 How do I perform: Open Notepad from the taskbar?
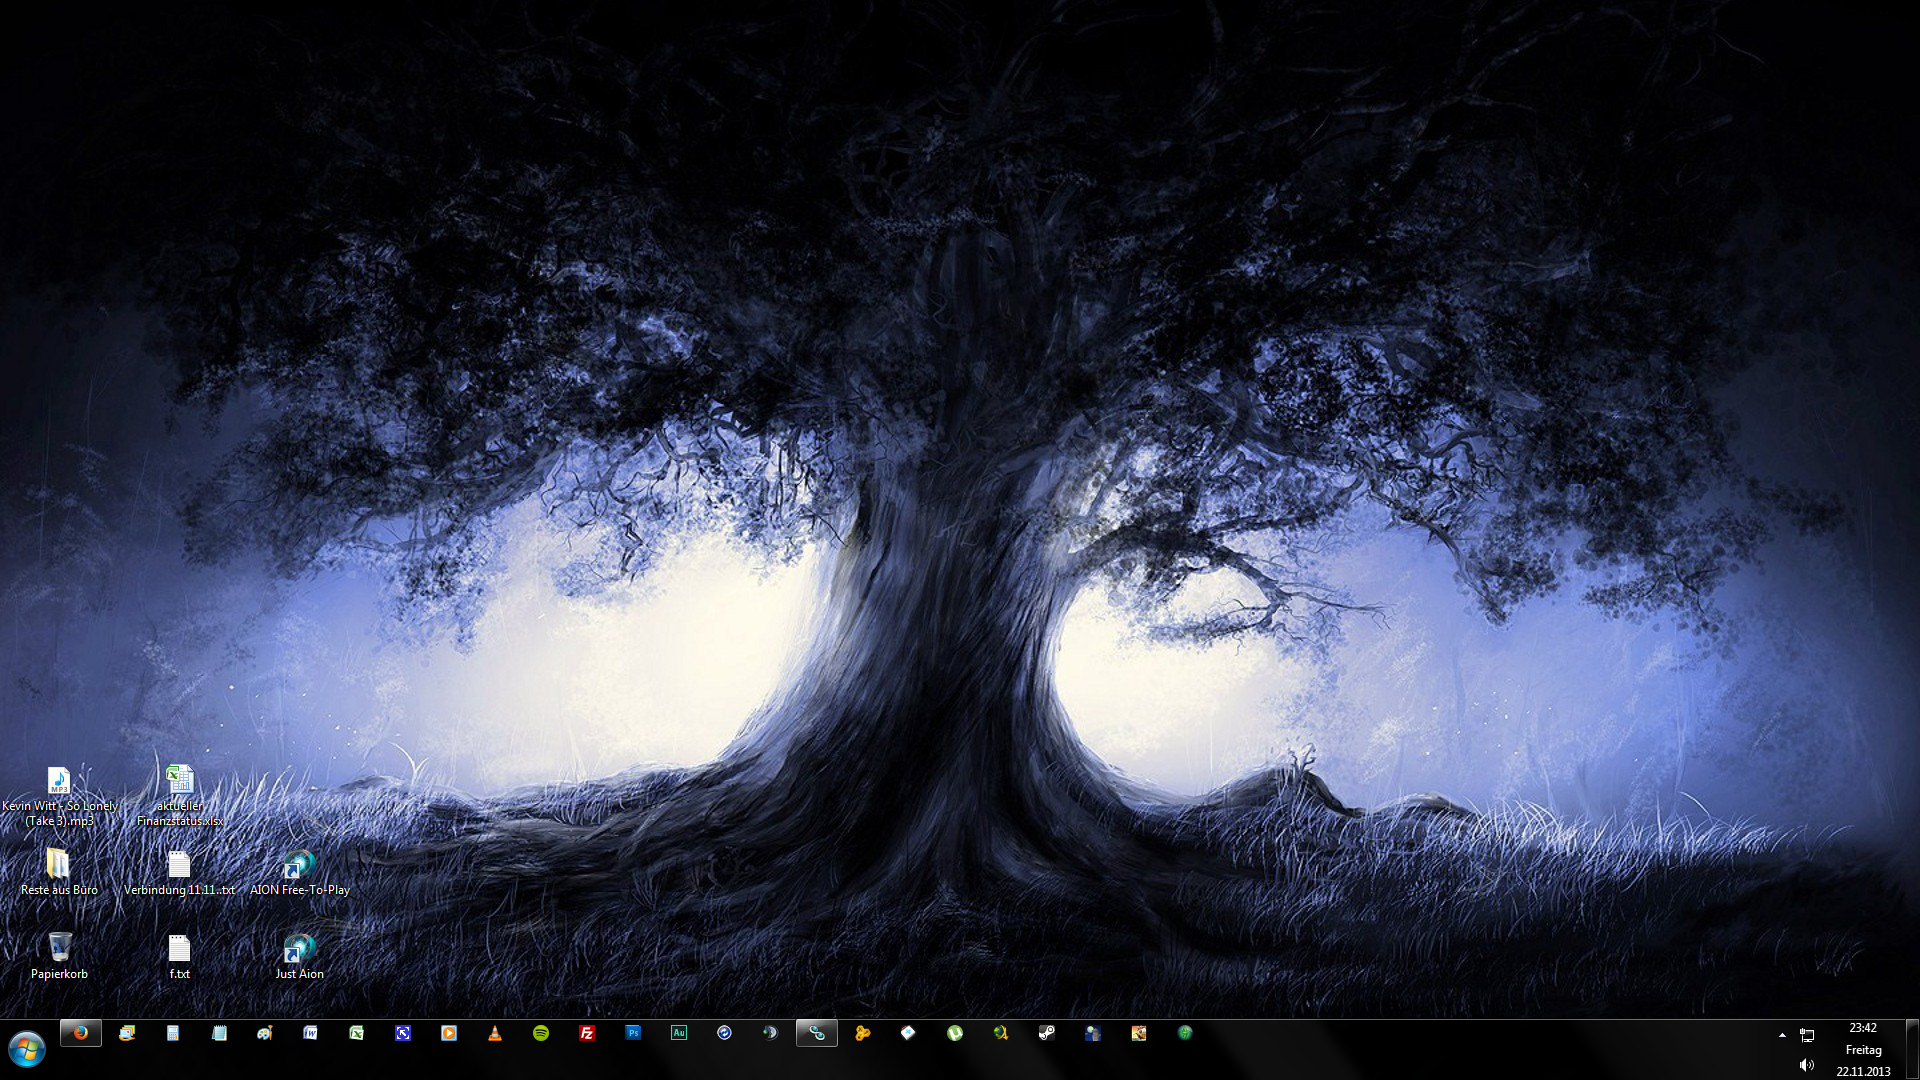tap(219, 1033)
